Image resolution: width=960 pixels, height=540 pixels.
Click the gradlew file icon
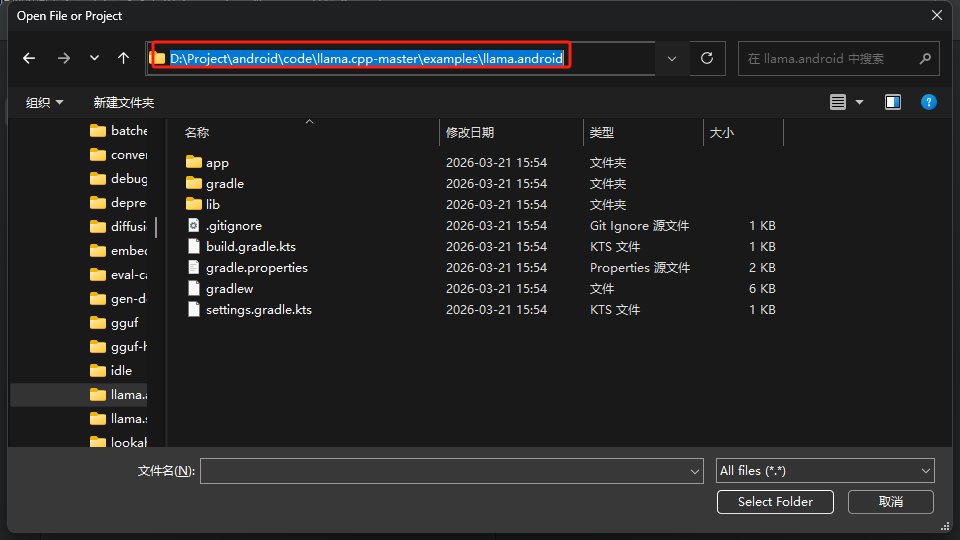coord(193,288)
